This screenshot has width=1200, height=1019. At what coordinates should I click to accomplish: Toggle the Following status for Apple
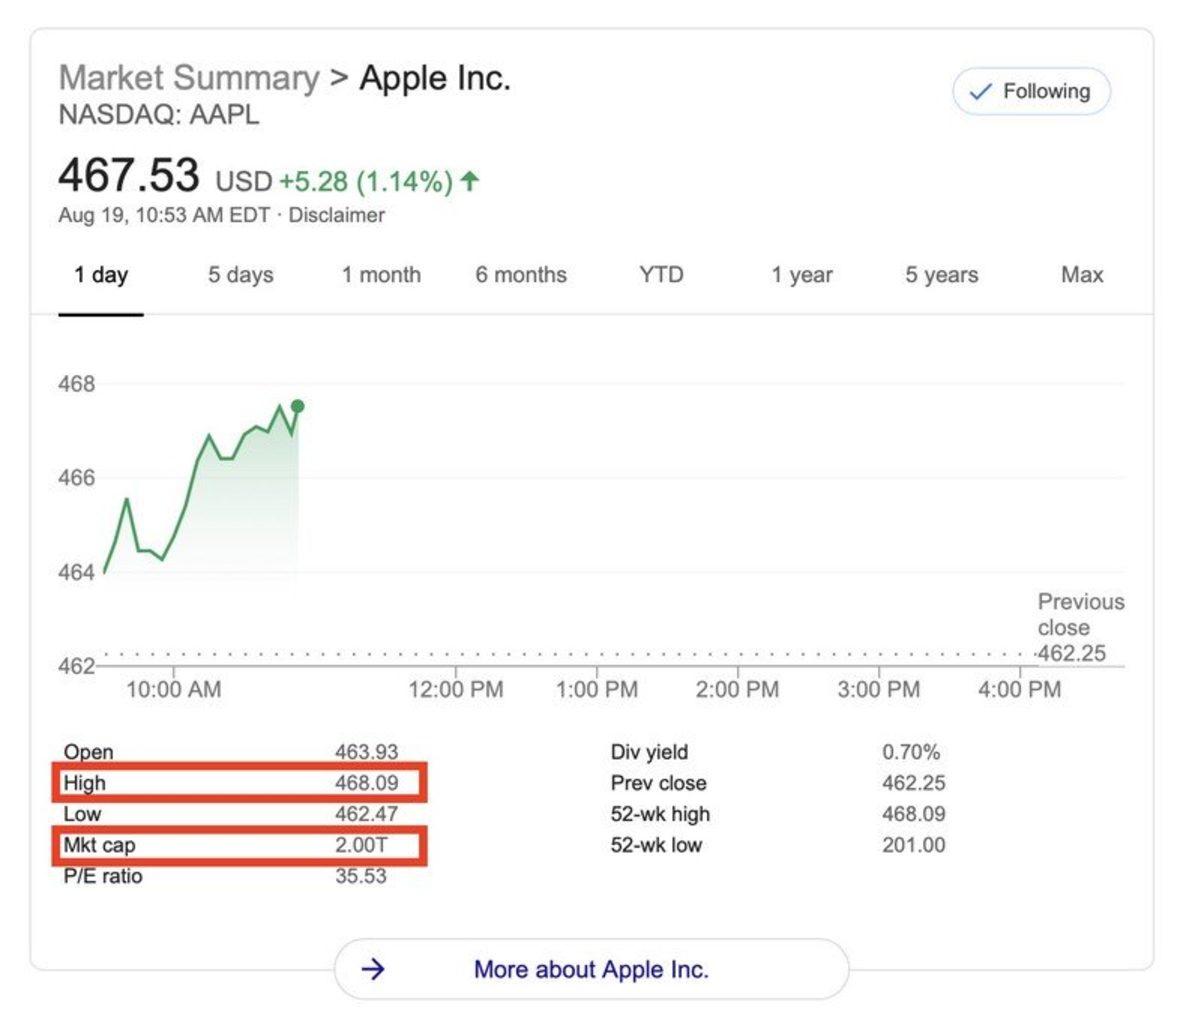coord(1030,91)
